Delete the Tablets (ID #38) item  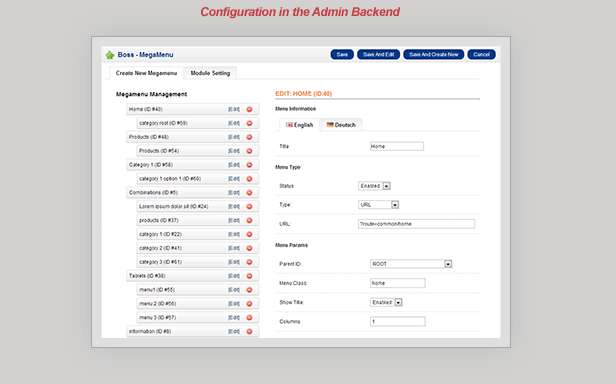point(249,276)
